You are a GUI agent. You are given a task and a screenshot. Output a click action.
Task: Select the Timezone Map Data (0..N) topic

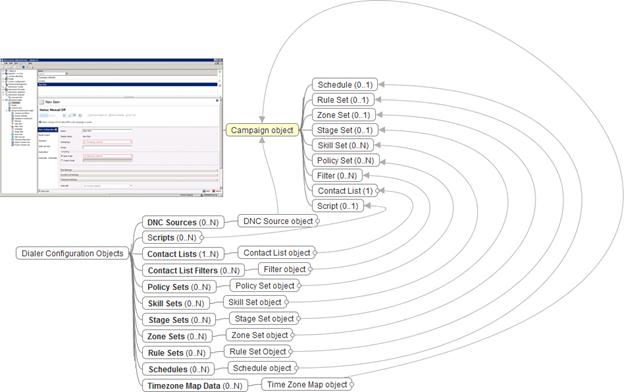(195, 386)
